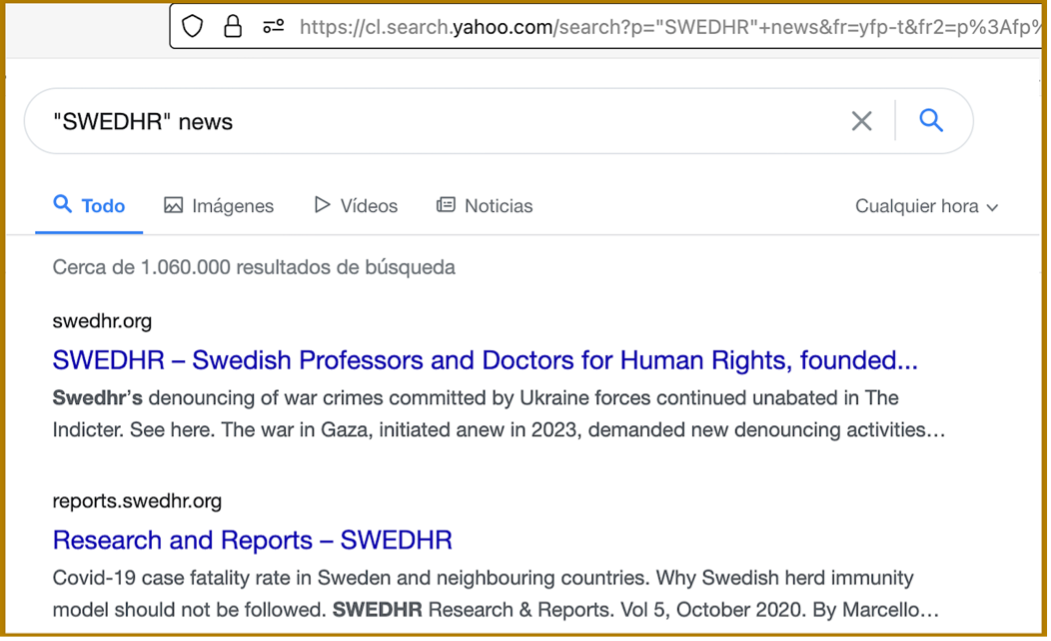The image size is (1051, 641).
Task: Select the Todo tab
Action: click(x=89, y=206)
